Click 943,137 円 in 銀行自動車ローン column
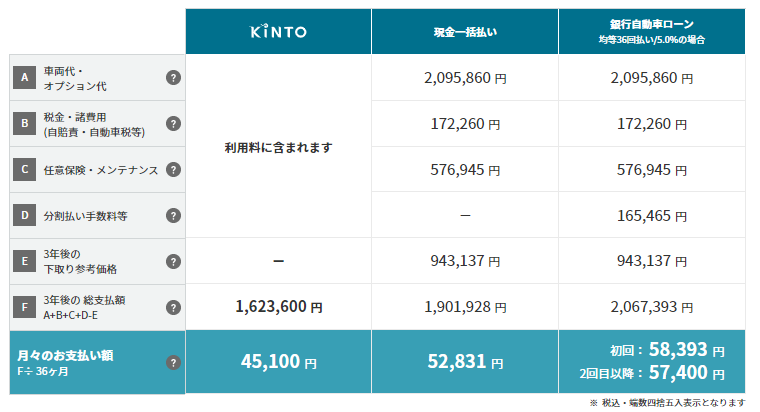The width and height of the screenshot is (760, 412). 651,261
